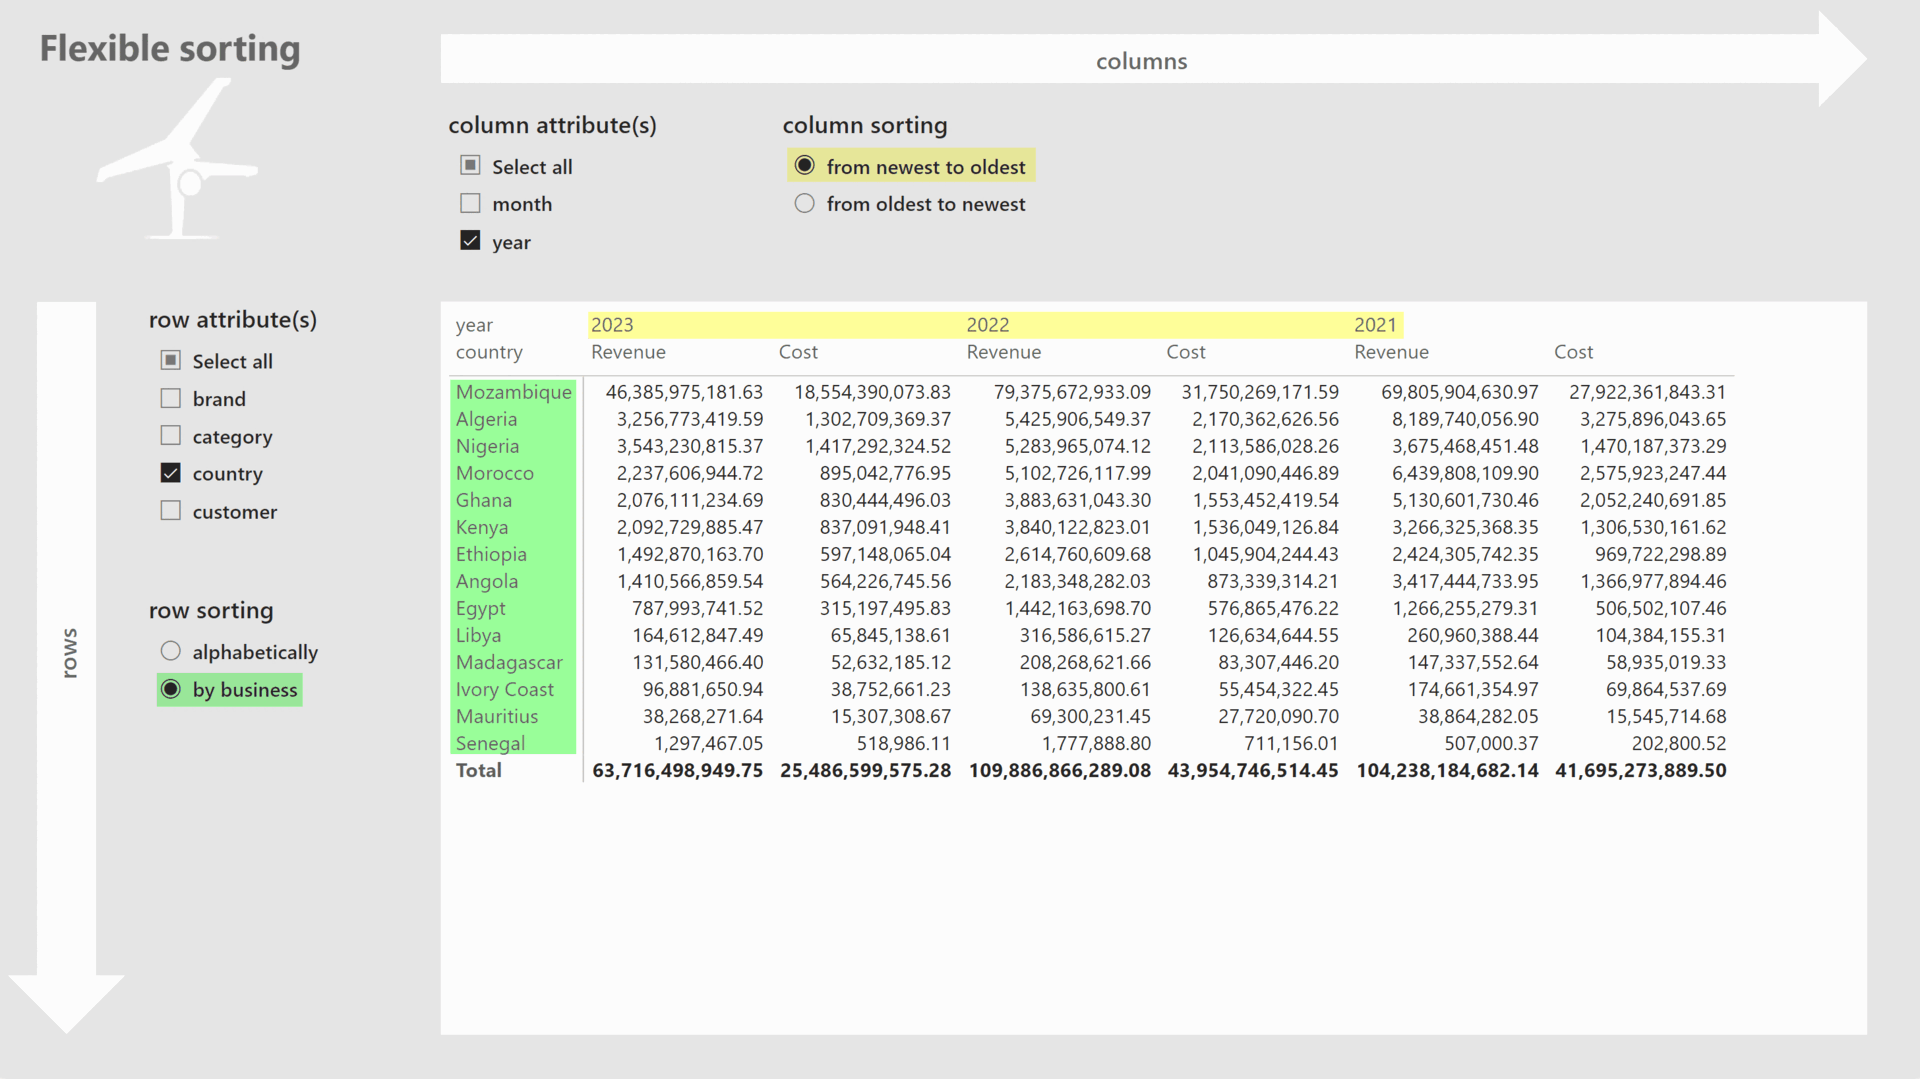Click the 2023 year column header
Image resolution: width=1920 pixels, height=1079 pixels.
click(x=612, y=324)
